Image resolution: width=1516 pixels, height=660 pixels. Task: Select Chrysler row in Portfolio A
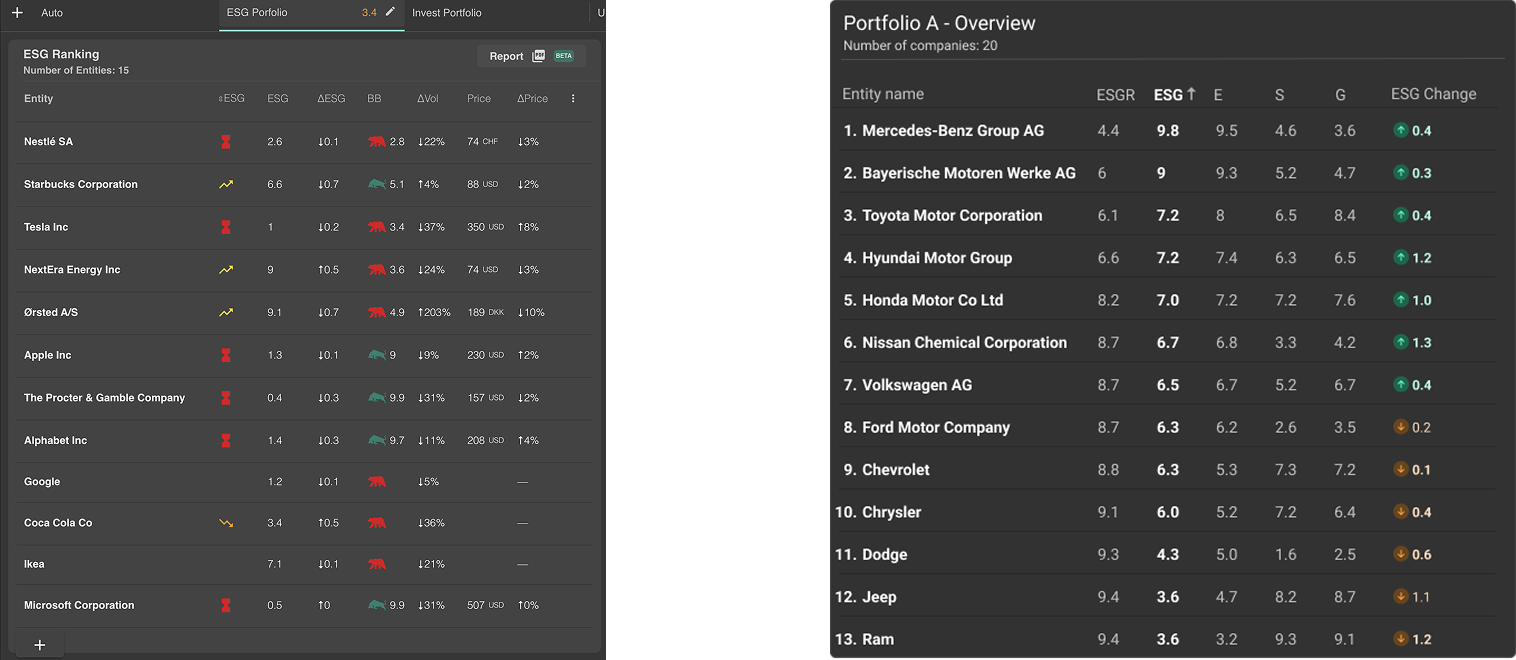(x=1168, y=512)
